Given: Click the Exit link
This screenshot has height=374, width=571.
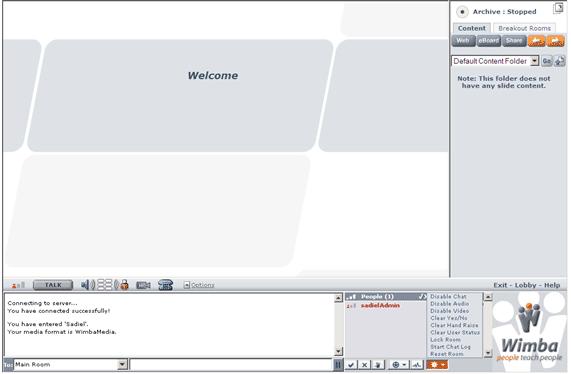Looking at the screenshot, I should (x=500, y=285).
